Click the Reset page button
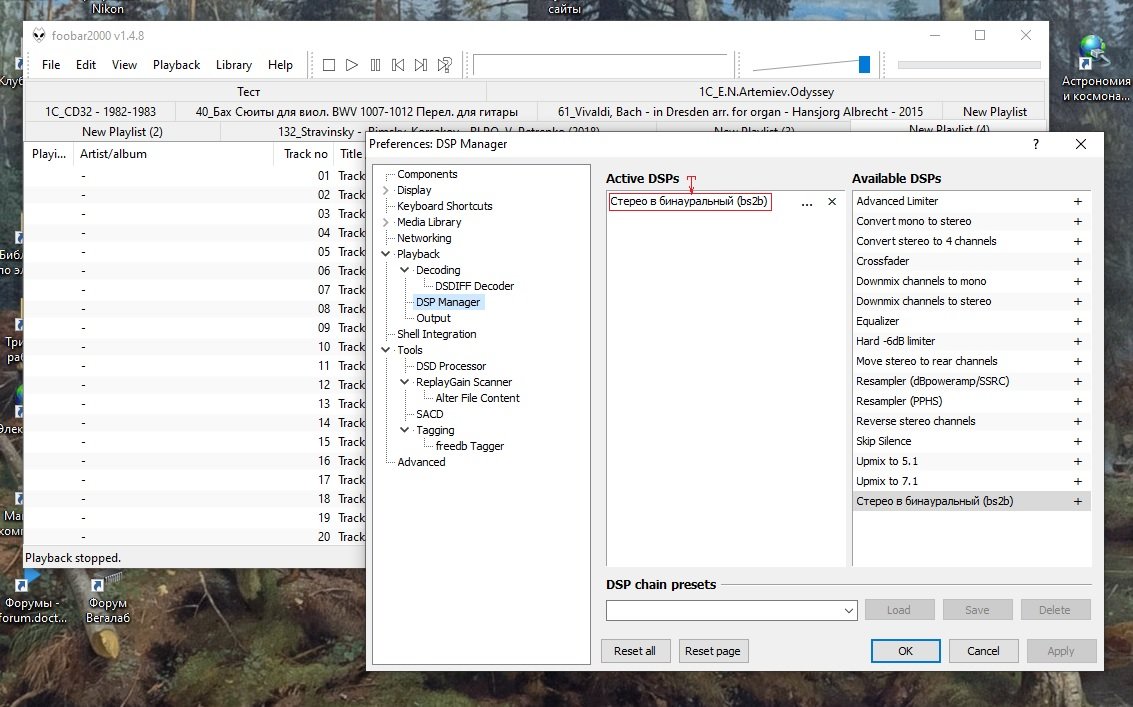This screenshot has height=707, width=1133. [x=712, y=651]
